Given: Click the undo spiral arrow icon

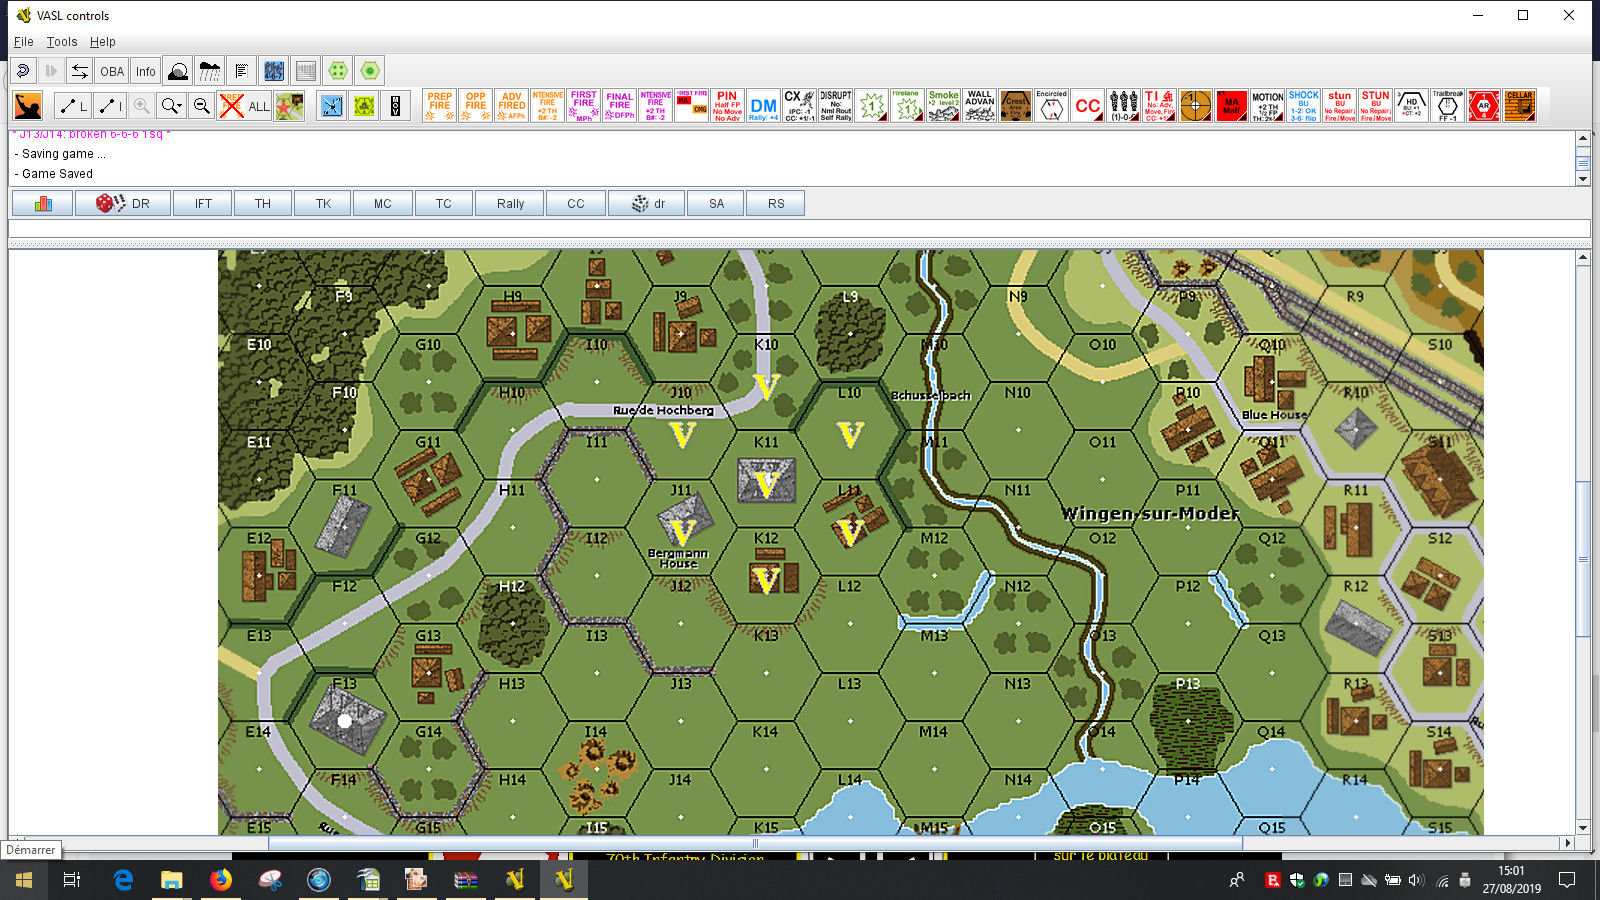Looking at the screenshot, I should (24, 71).
